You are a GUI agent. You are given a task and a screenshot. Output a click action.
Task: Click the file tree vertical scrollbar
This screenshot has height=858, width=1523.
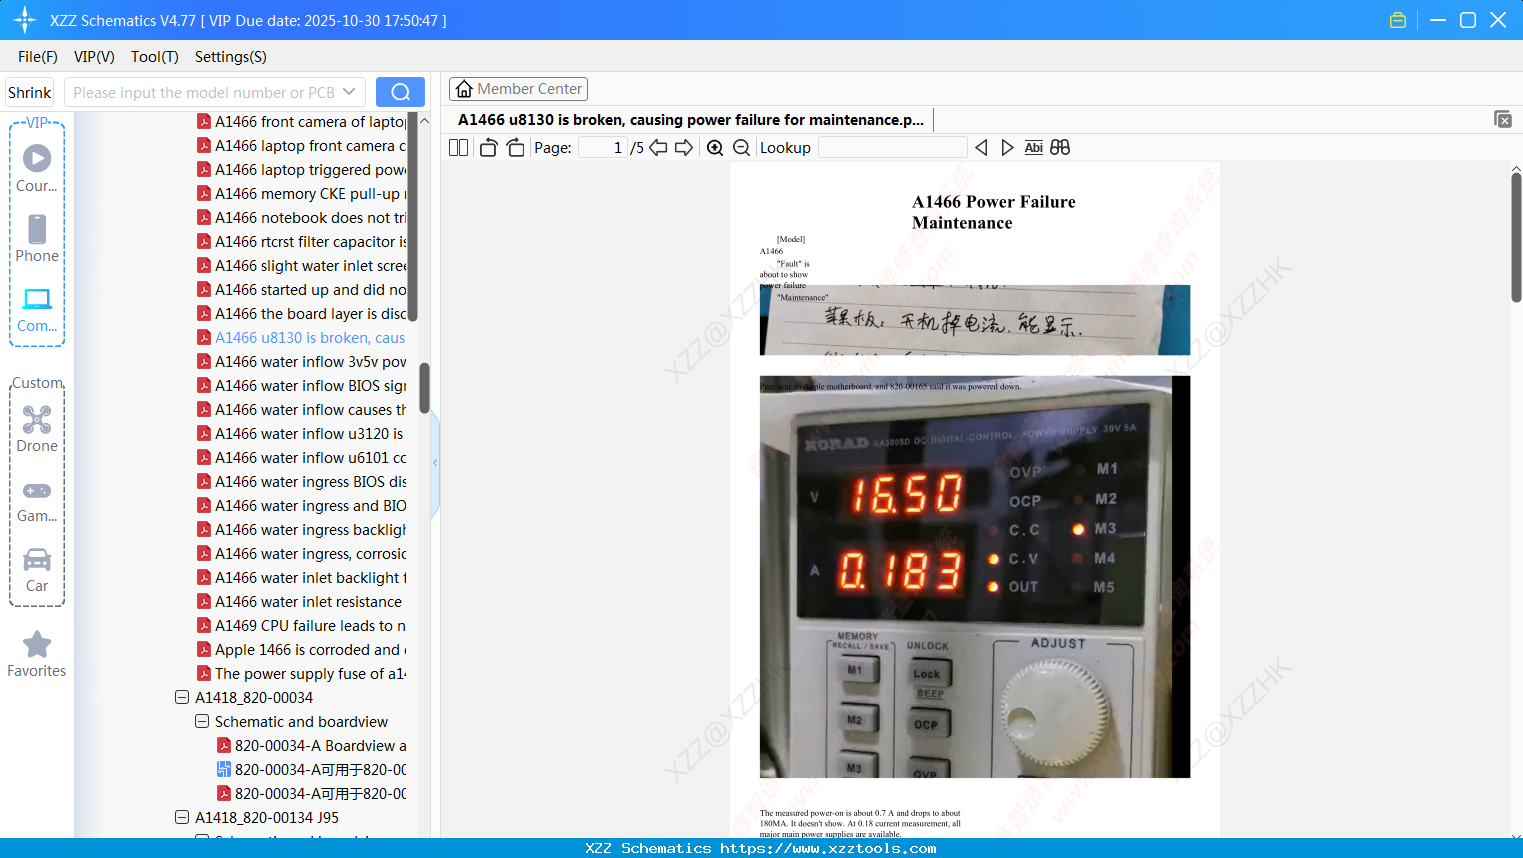coord(424,388)
